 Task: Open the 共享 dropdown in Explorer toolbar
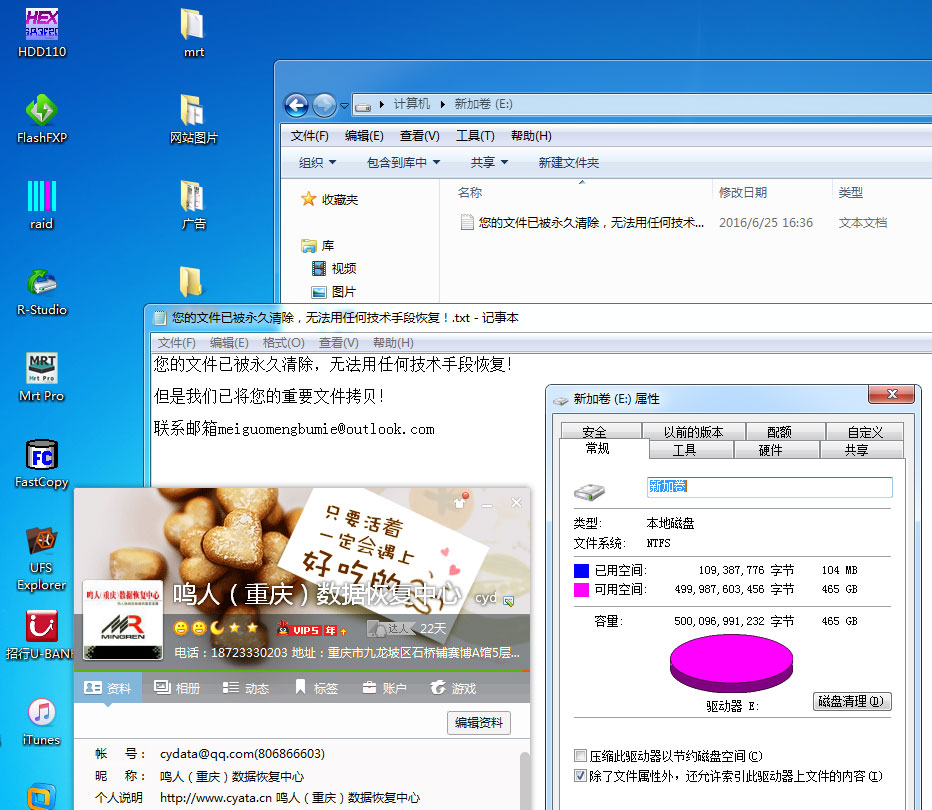[x=489, y=162]
